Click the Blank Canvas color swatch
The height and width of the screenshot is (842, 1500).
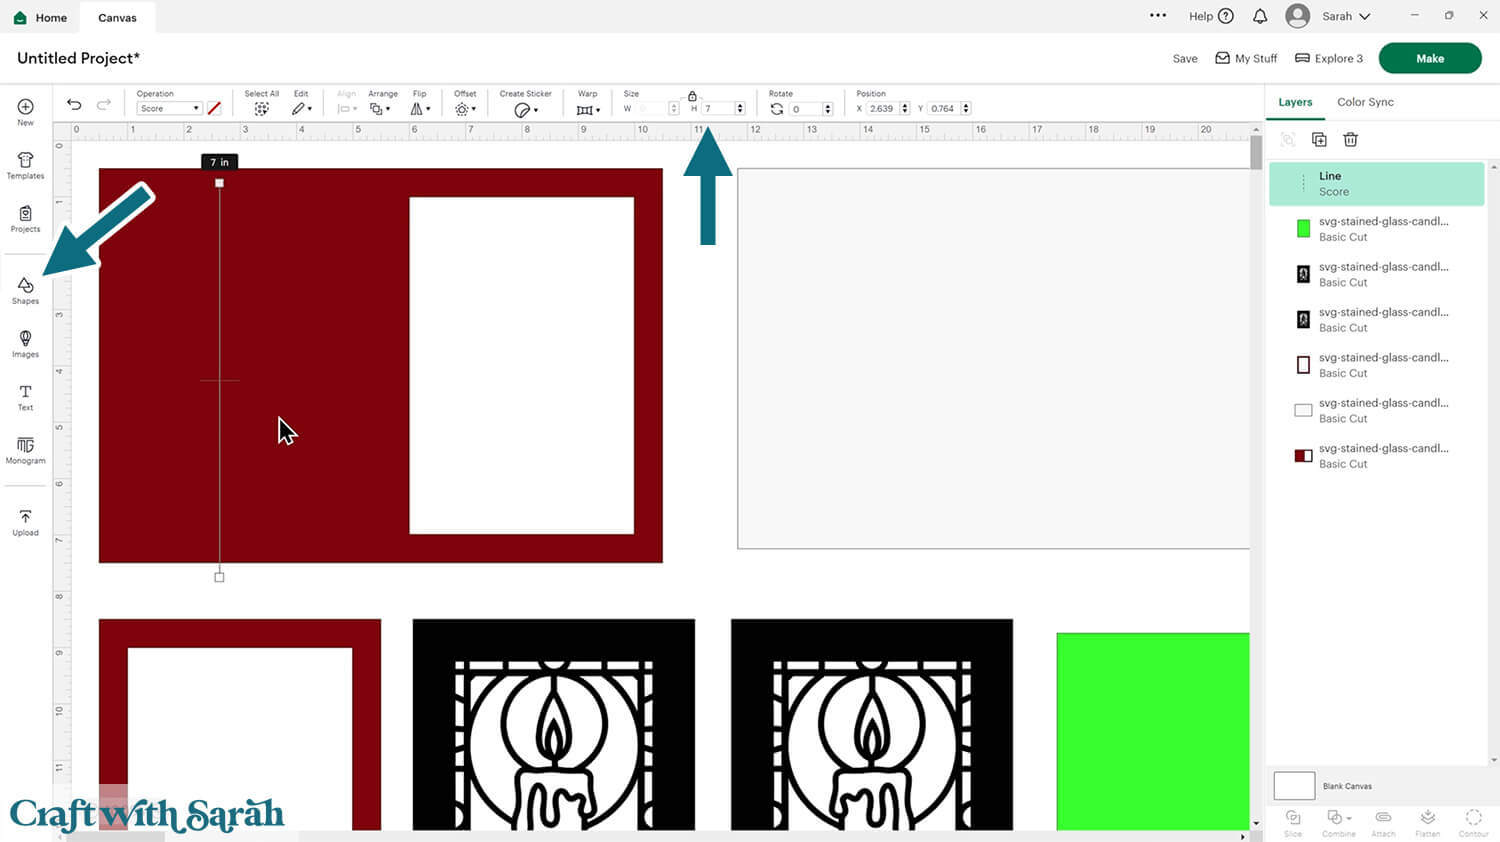(x=1294, y=786)
